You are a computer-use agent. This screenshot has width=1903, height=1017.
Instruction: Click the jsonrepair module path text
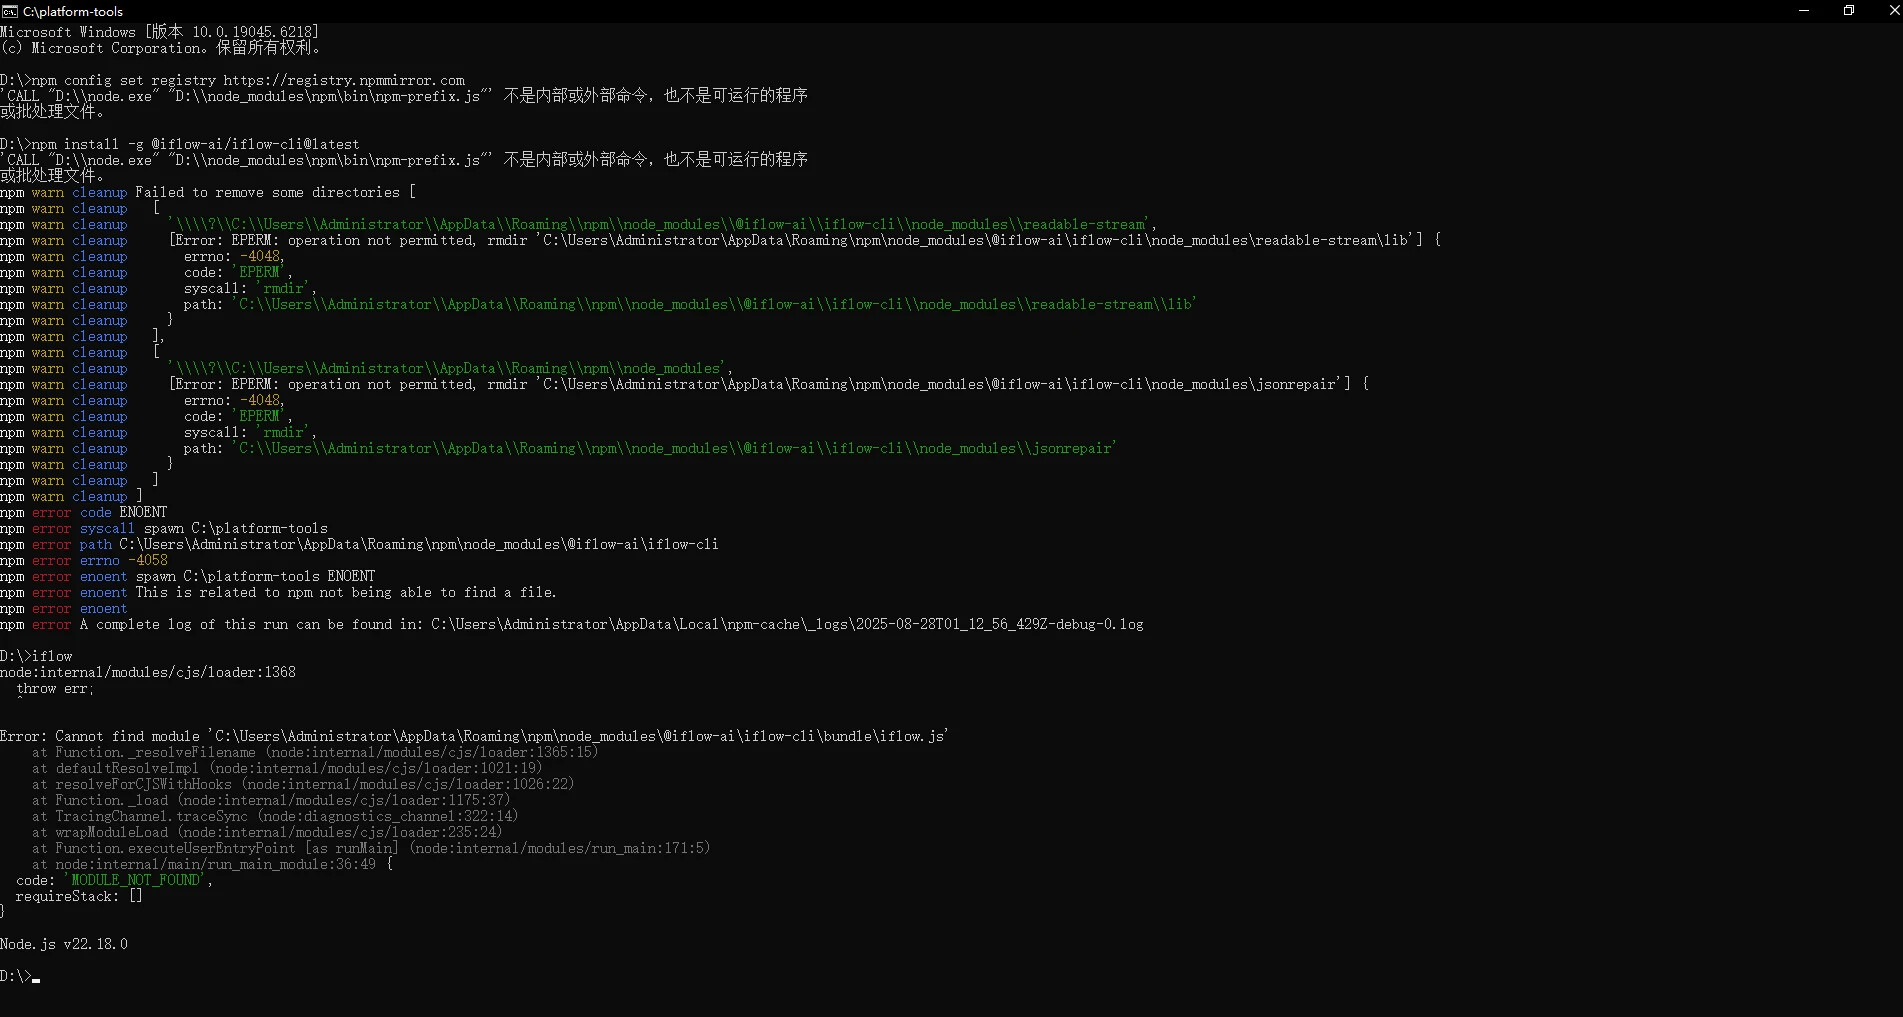click(675, 448)
